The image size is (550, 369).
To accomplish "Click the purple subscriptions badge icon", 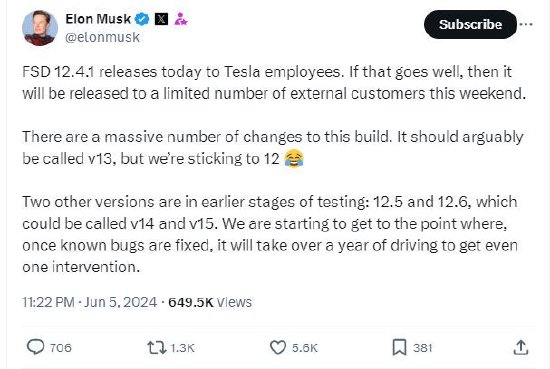I will tap(180, 19).
